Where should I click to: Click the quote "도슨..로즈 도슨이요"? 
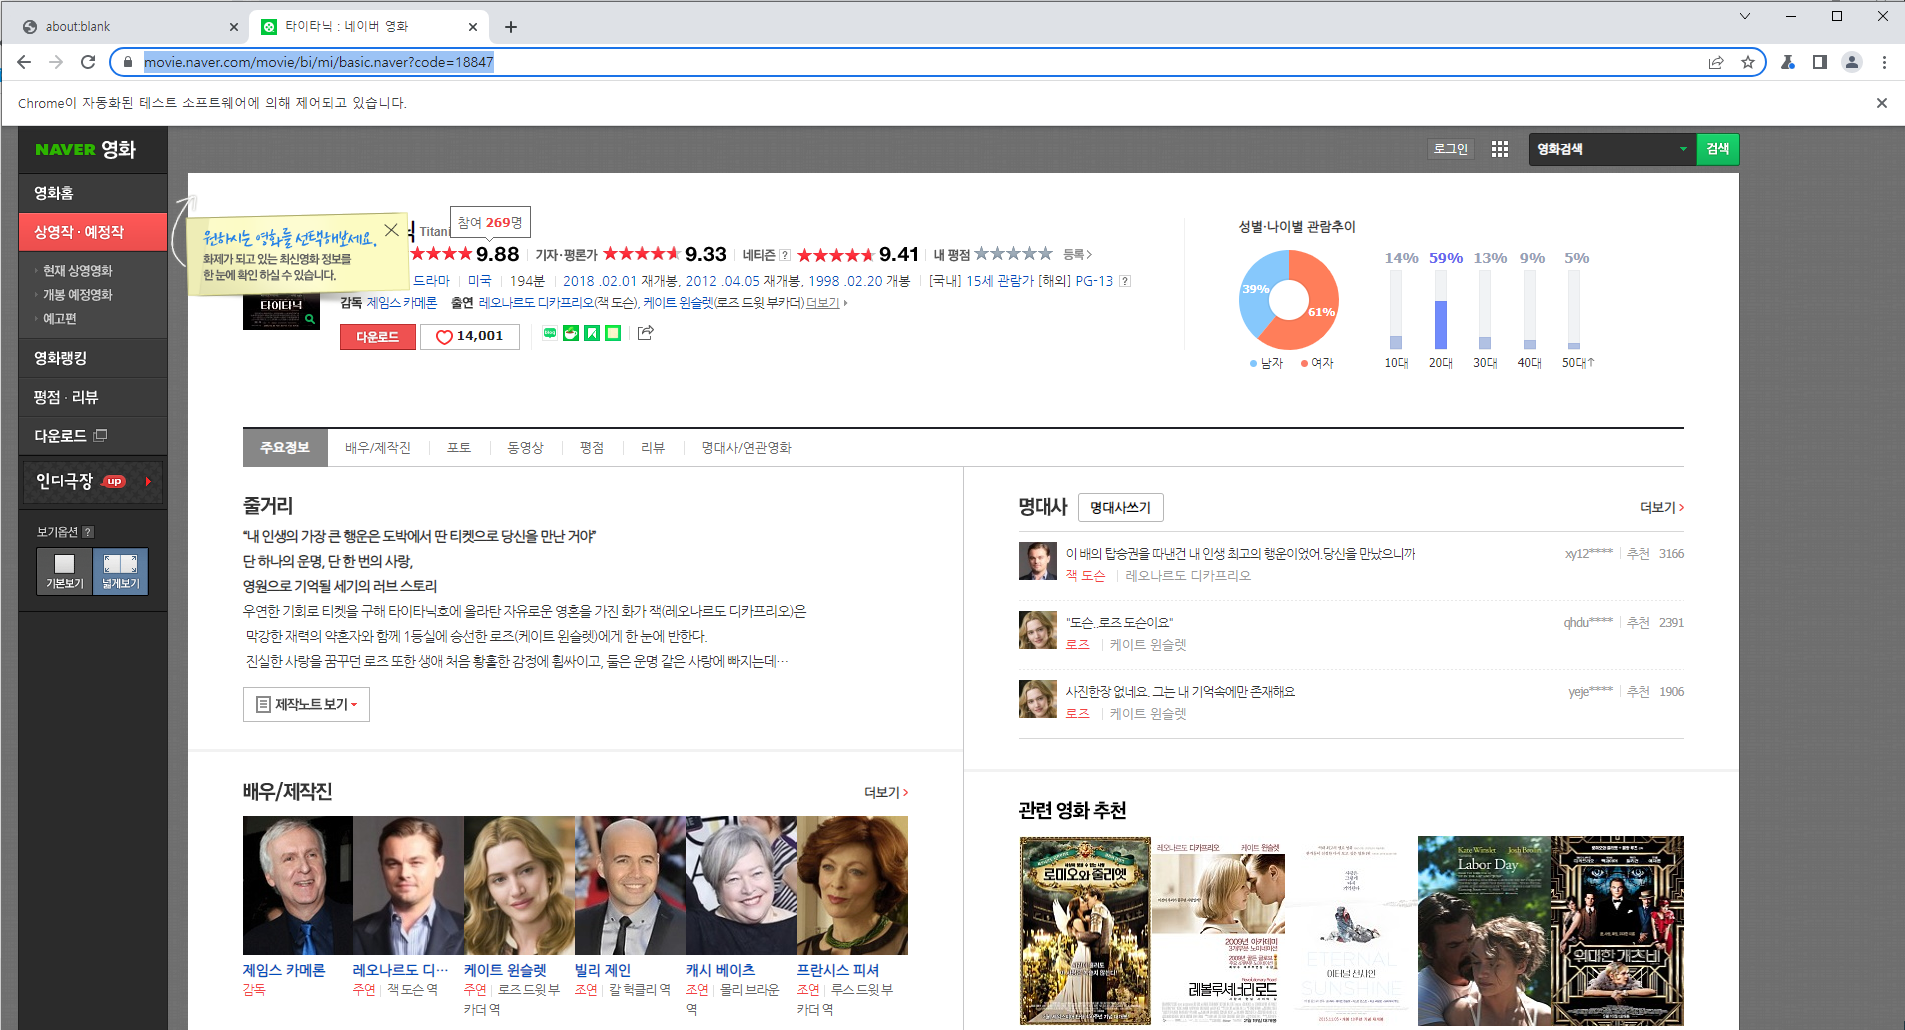(x=1119, y=623)
